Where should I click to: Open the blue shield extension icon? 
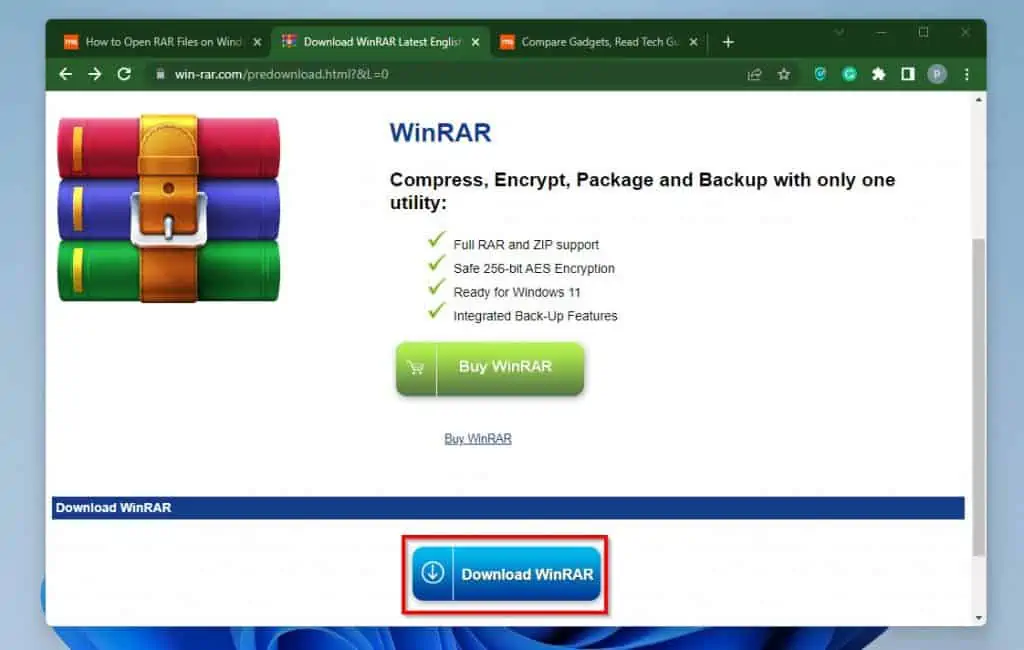820,74
